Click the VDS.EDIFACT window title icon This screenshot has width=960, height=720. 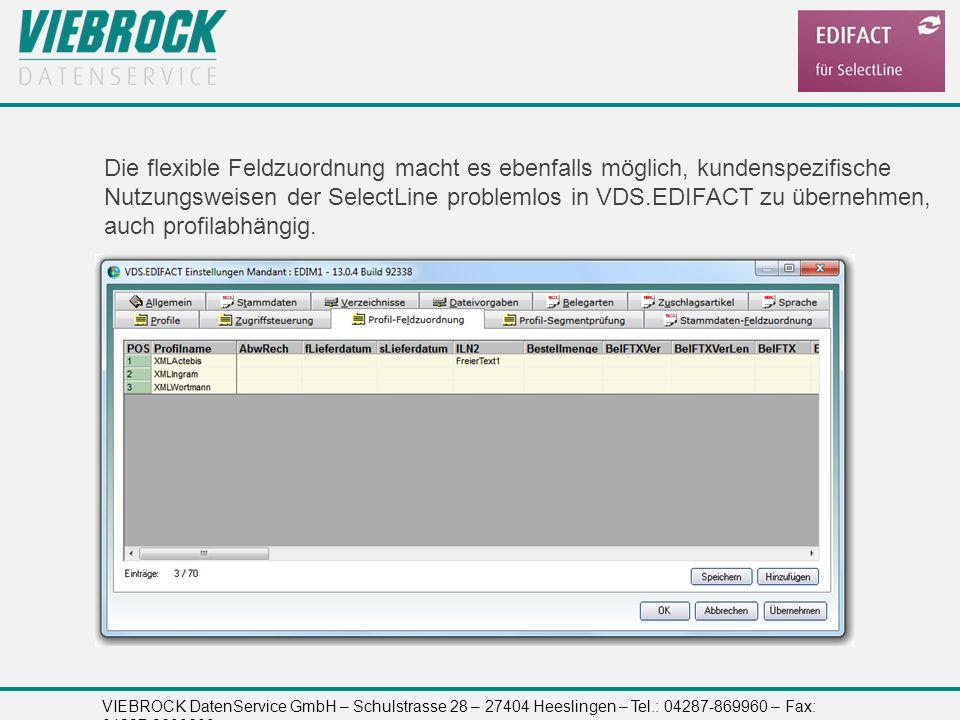tap(114, 272)
